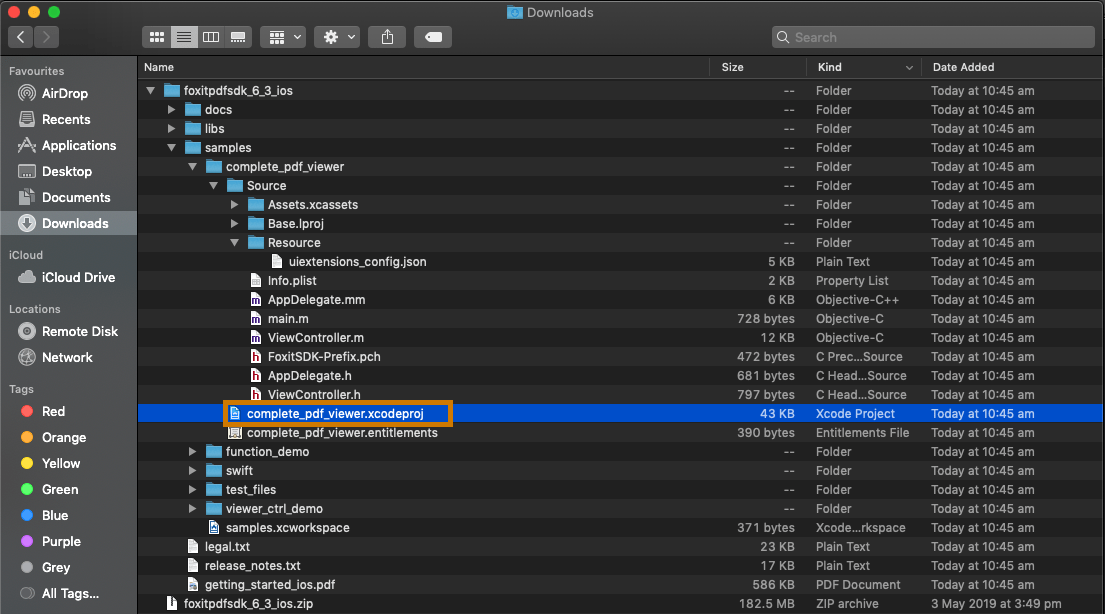Open Documents in the sidebar

pos(68,197)
